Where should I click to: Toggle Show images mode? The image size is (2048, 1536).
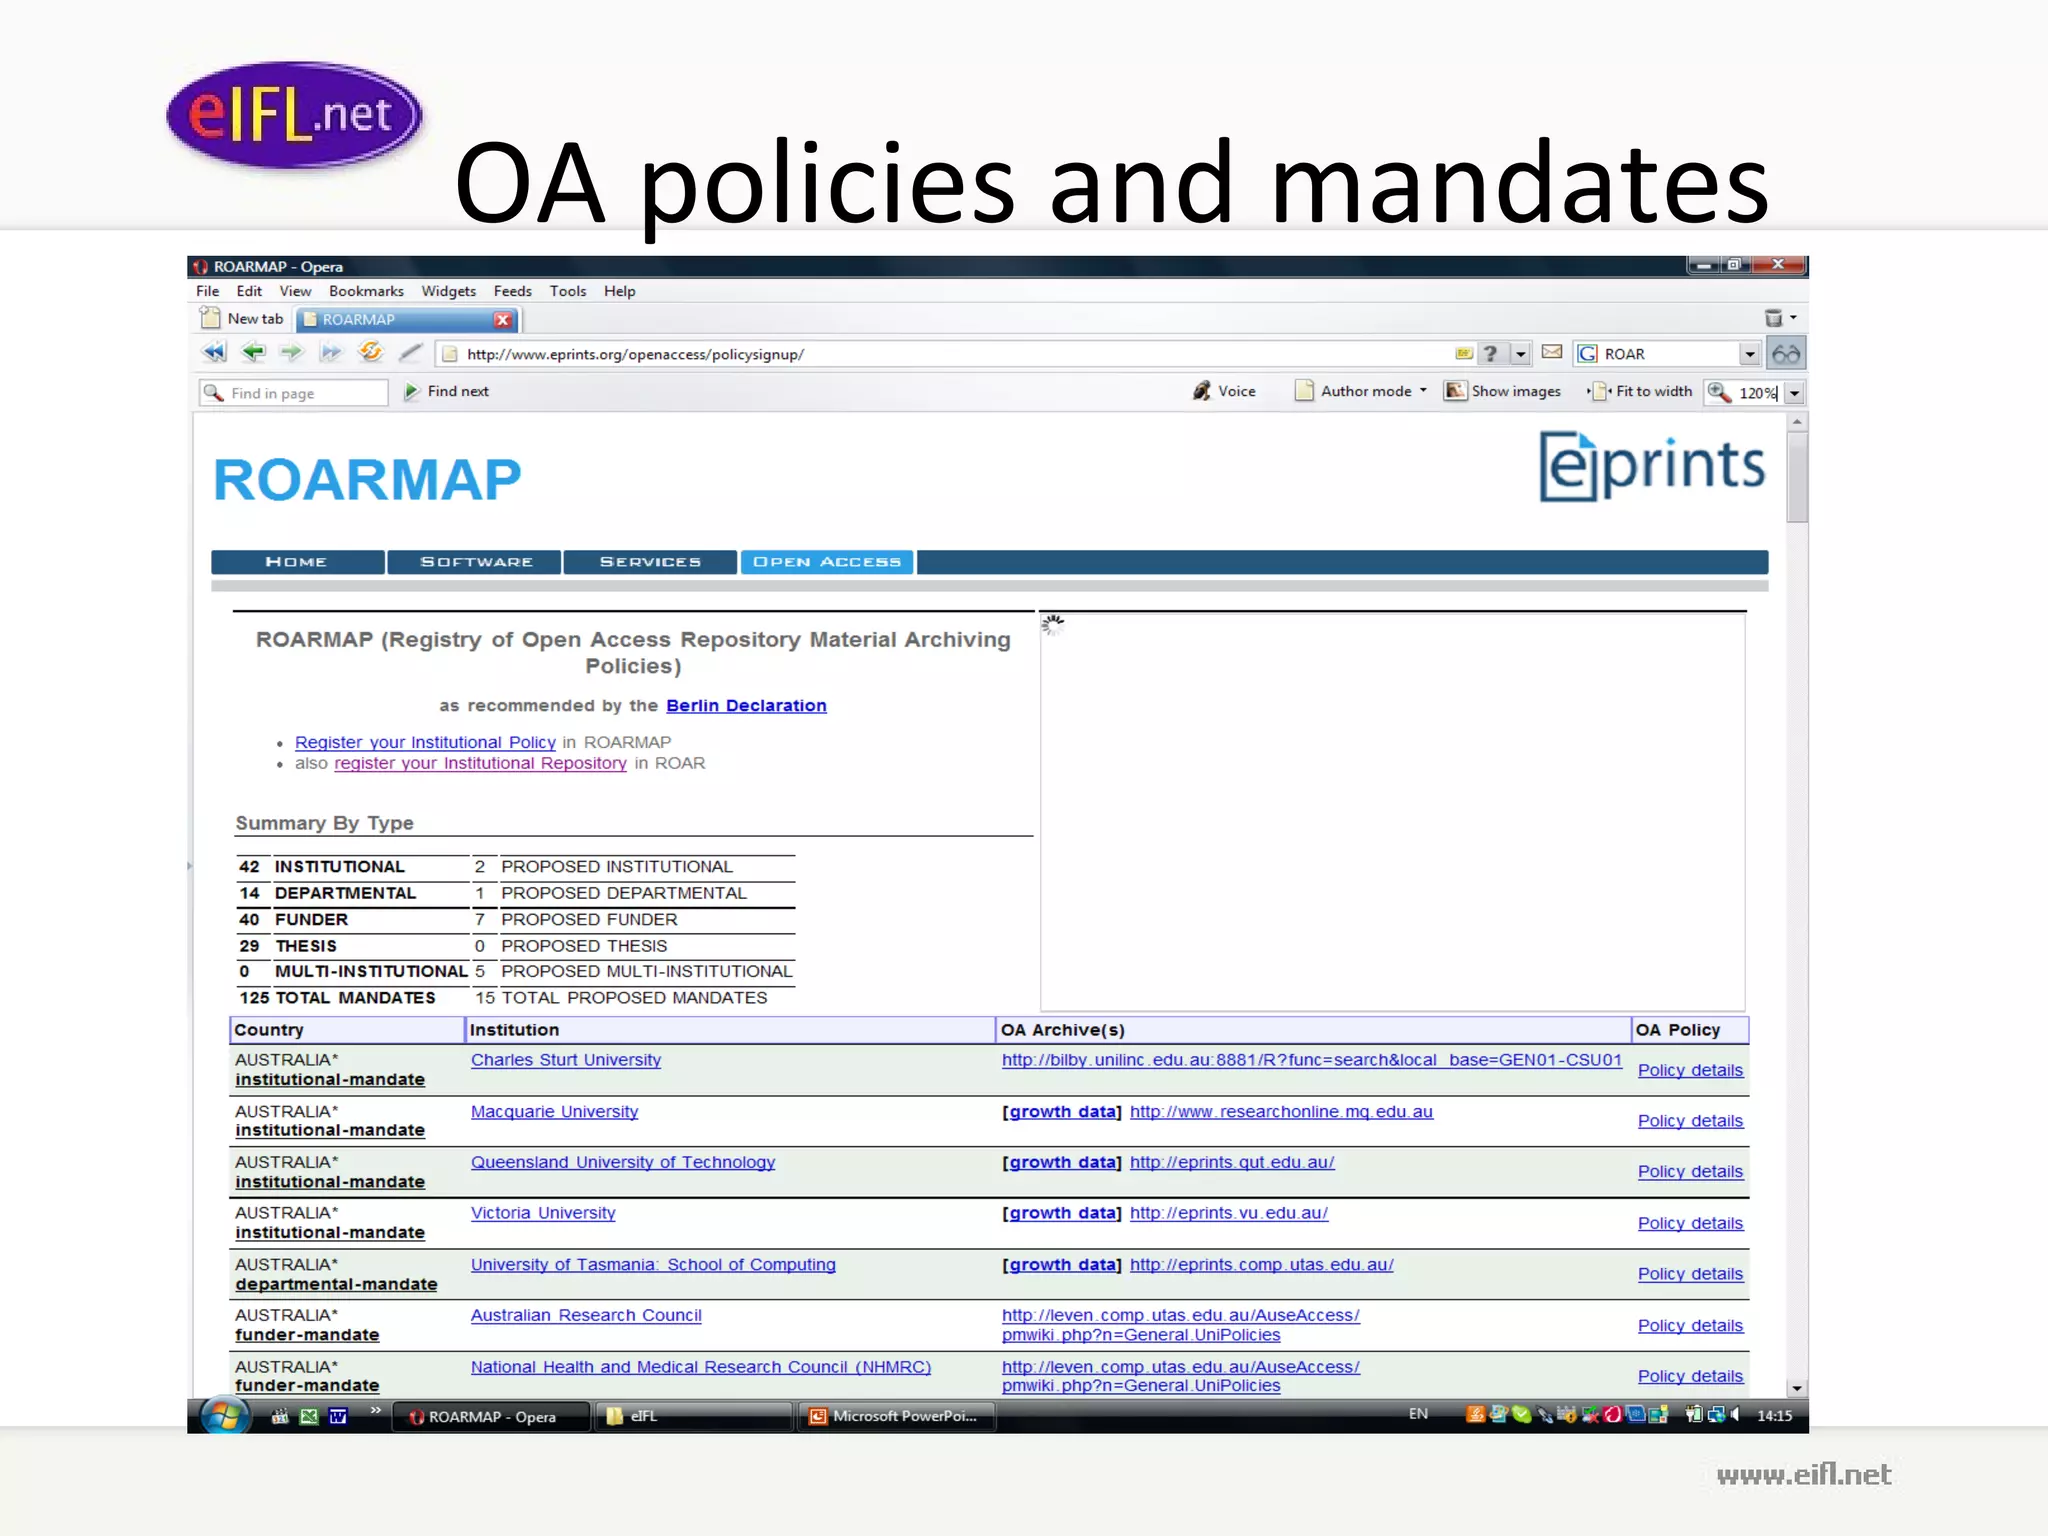coord(1503,391)
